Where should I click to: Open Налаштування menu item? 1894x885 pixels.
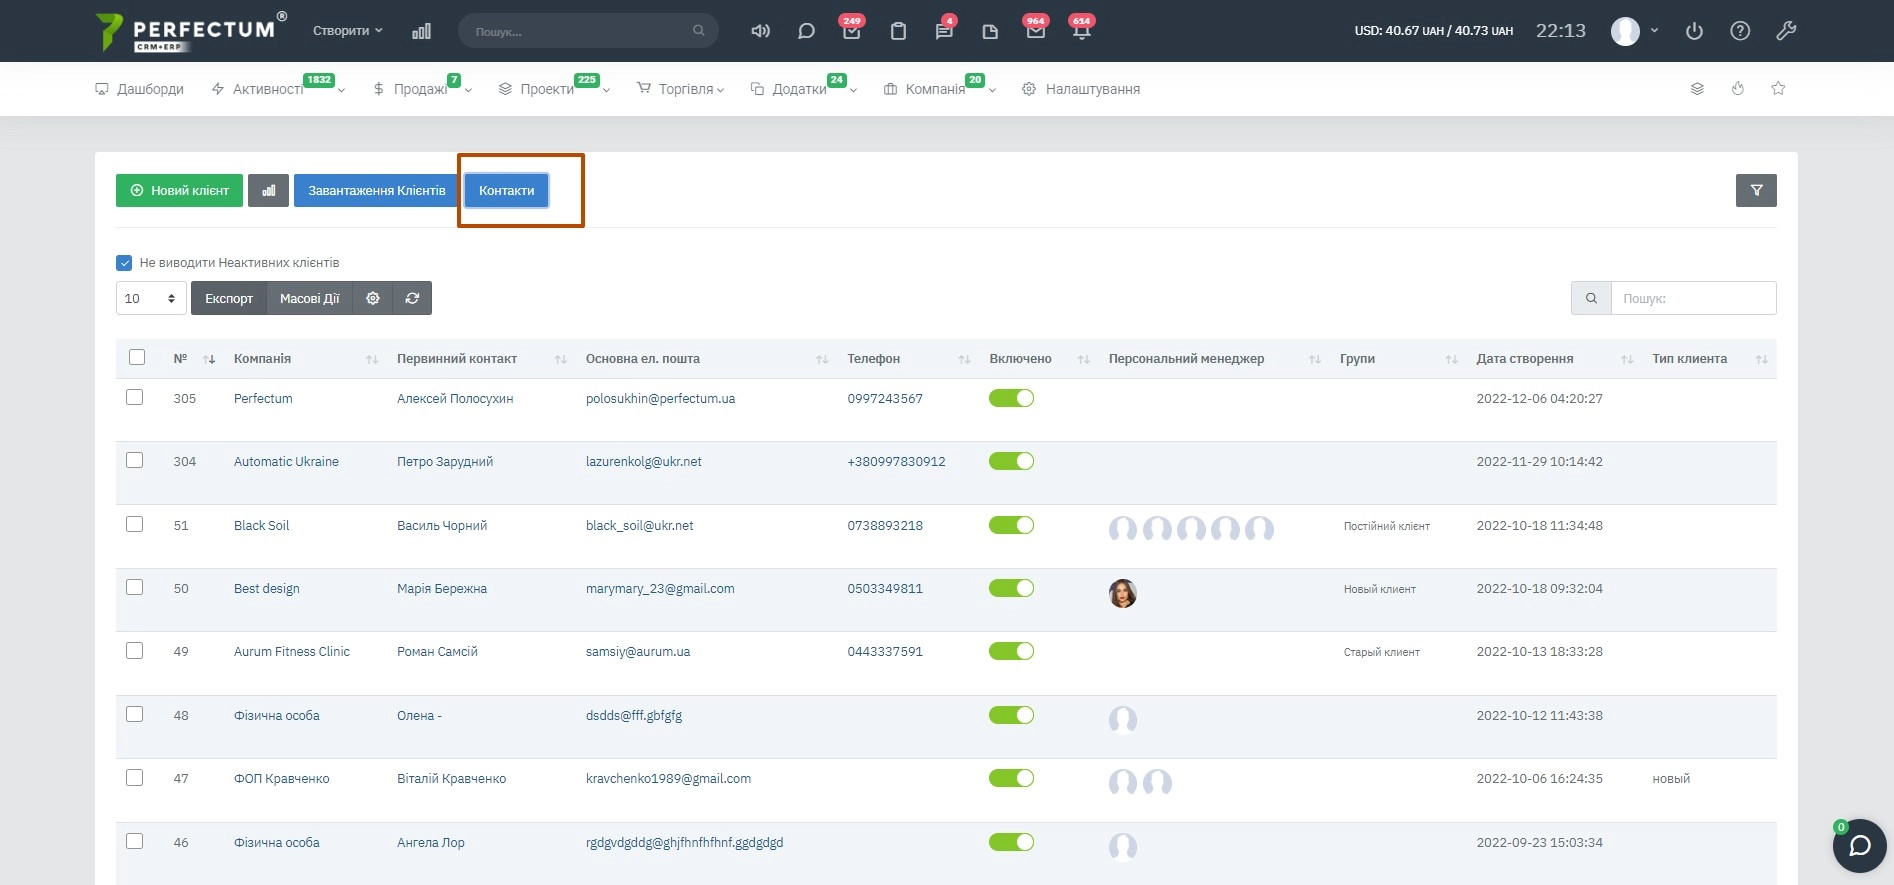[x=1080, y=89]
